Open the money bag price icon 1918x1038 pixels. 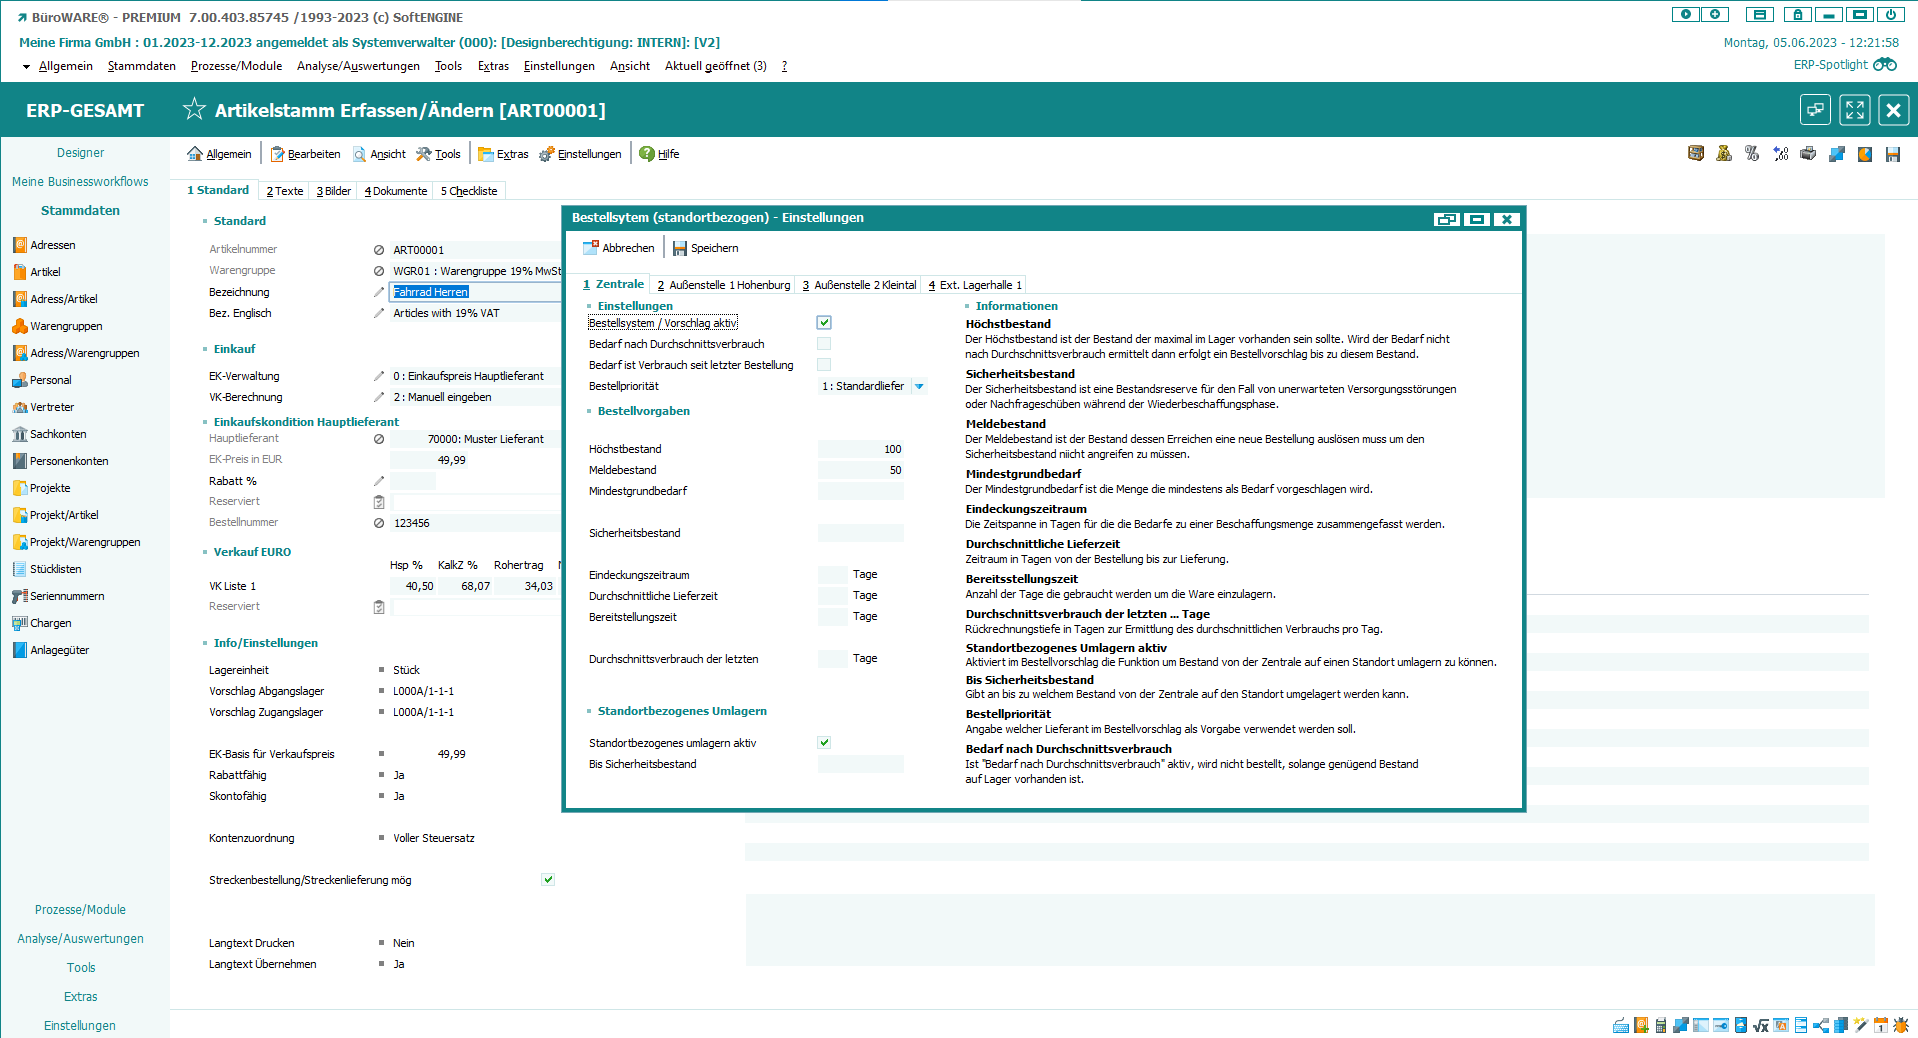tap(1724, 154)
